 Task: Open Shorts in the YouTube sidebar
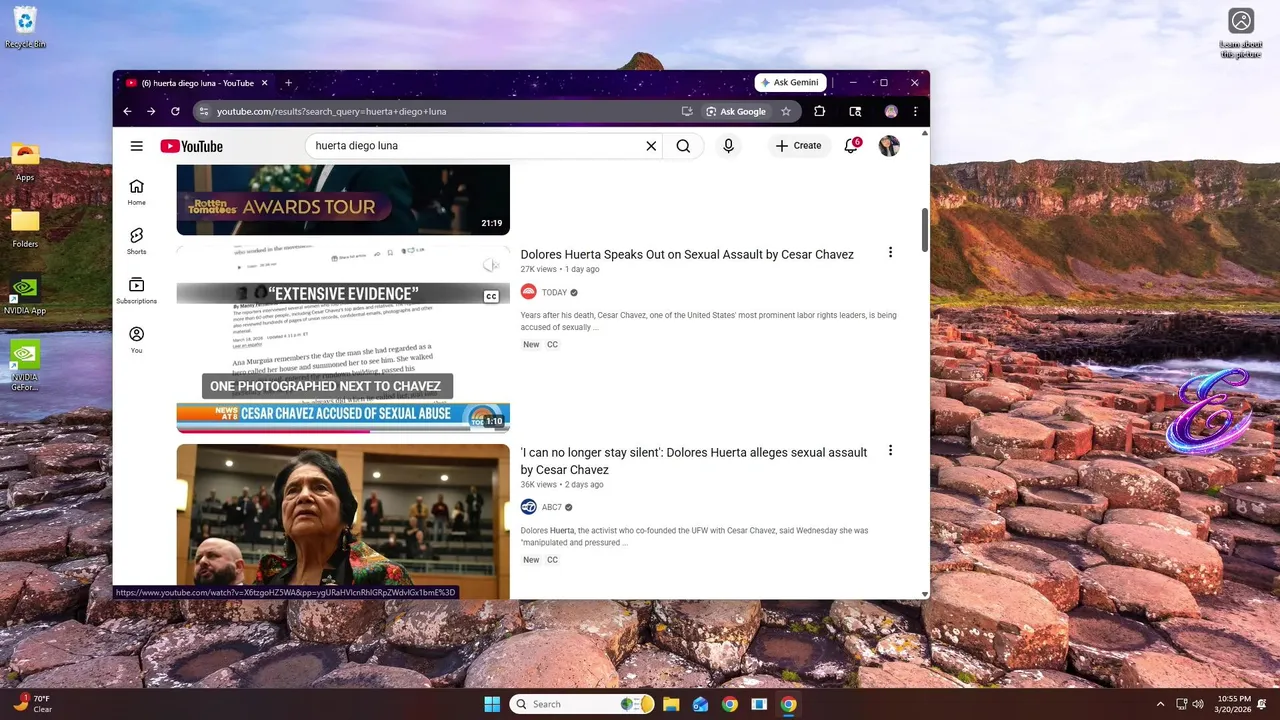pos(136,241)
